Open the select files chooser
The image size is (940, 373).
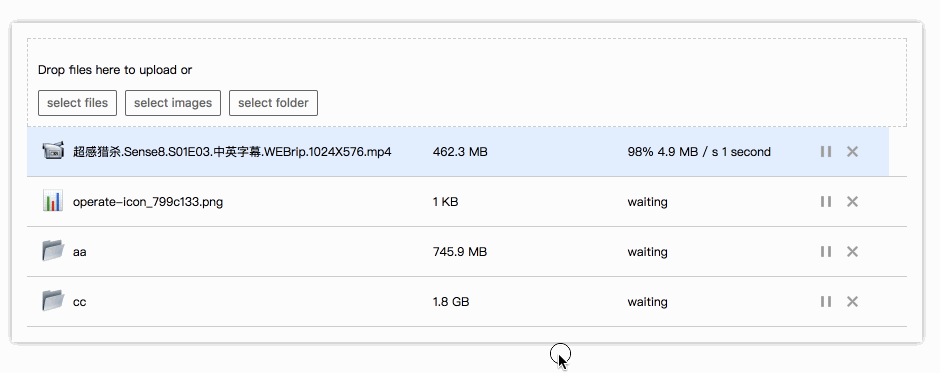click(77, 103)
